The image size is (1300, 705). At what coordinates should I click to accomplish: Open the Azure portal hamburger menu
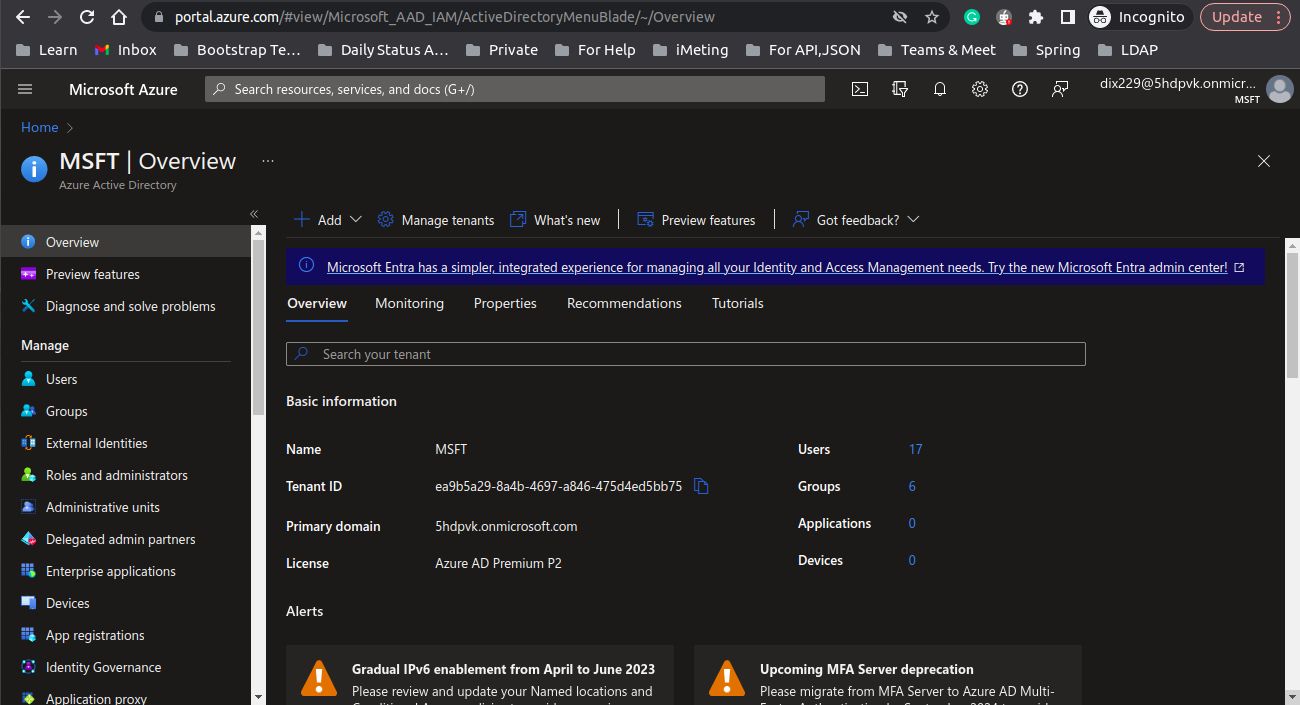coord(25,89)
